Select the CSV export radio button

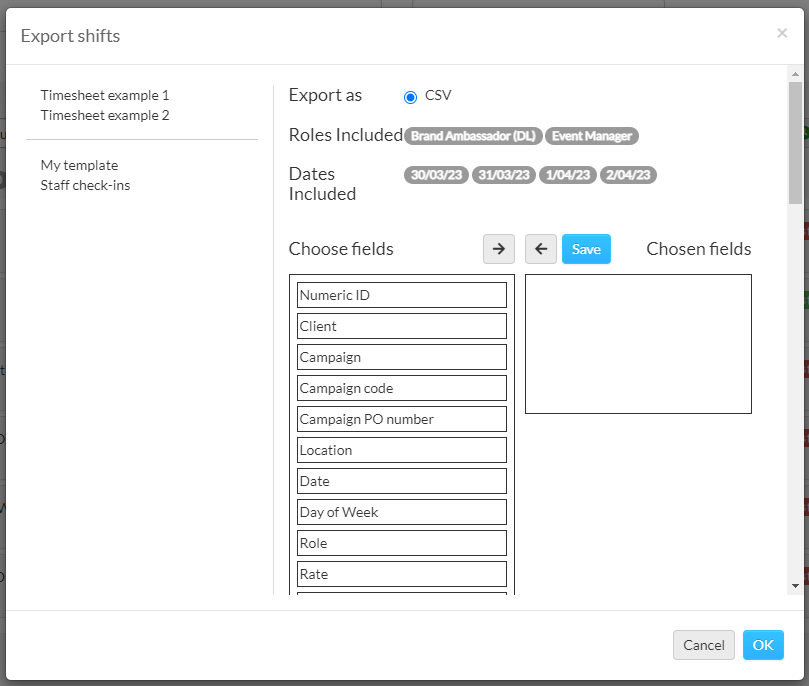point(410,97)
